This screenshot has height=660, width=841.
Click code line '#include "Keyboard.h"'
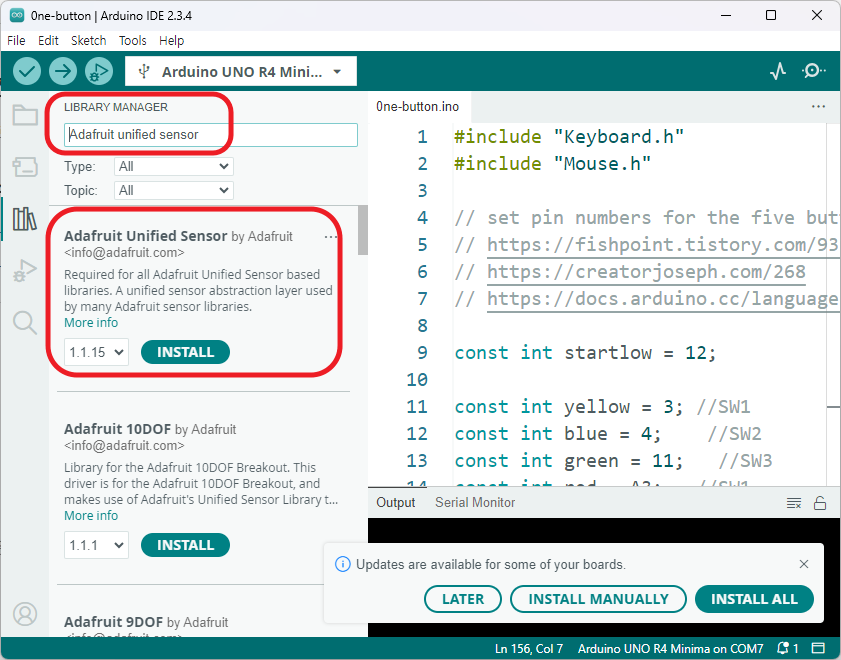(569, 137)
